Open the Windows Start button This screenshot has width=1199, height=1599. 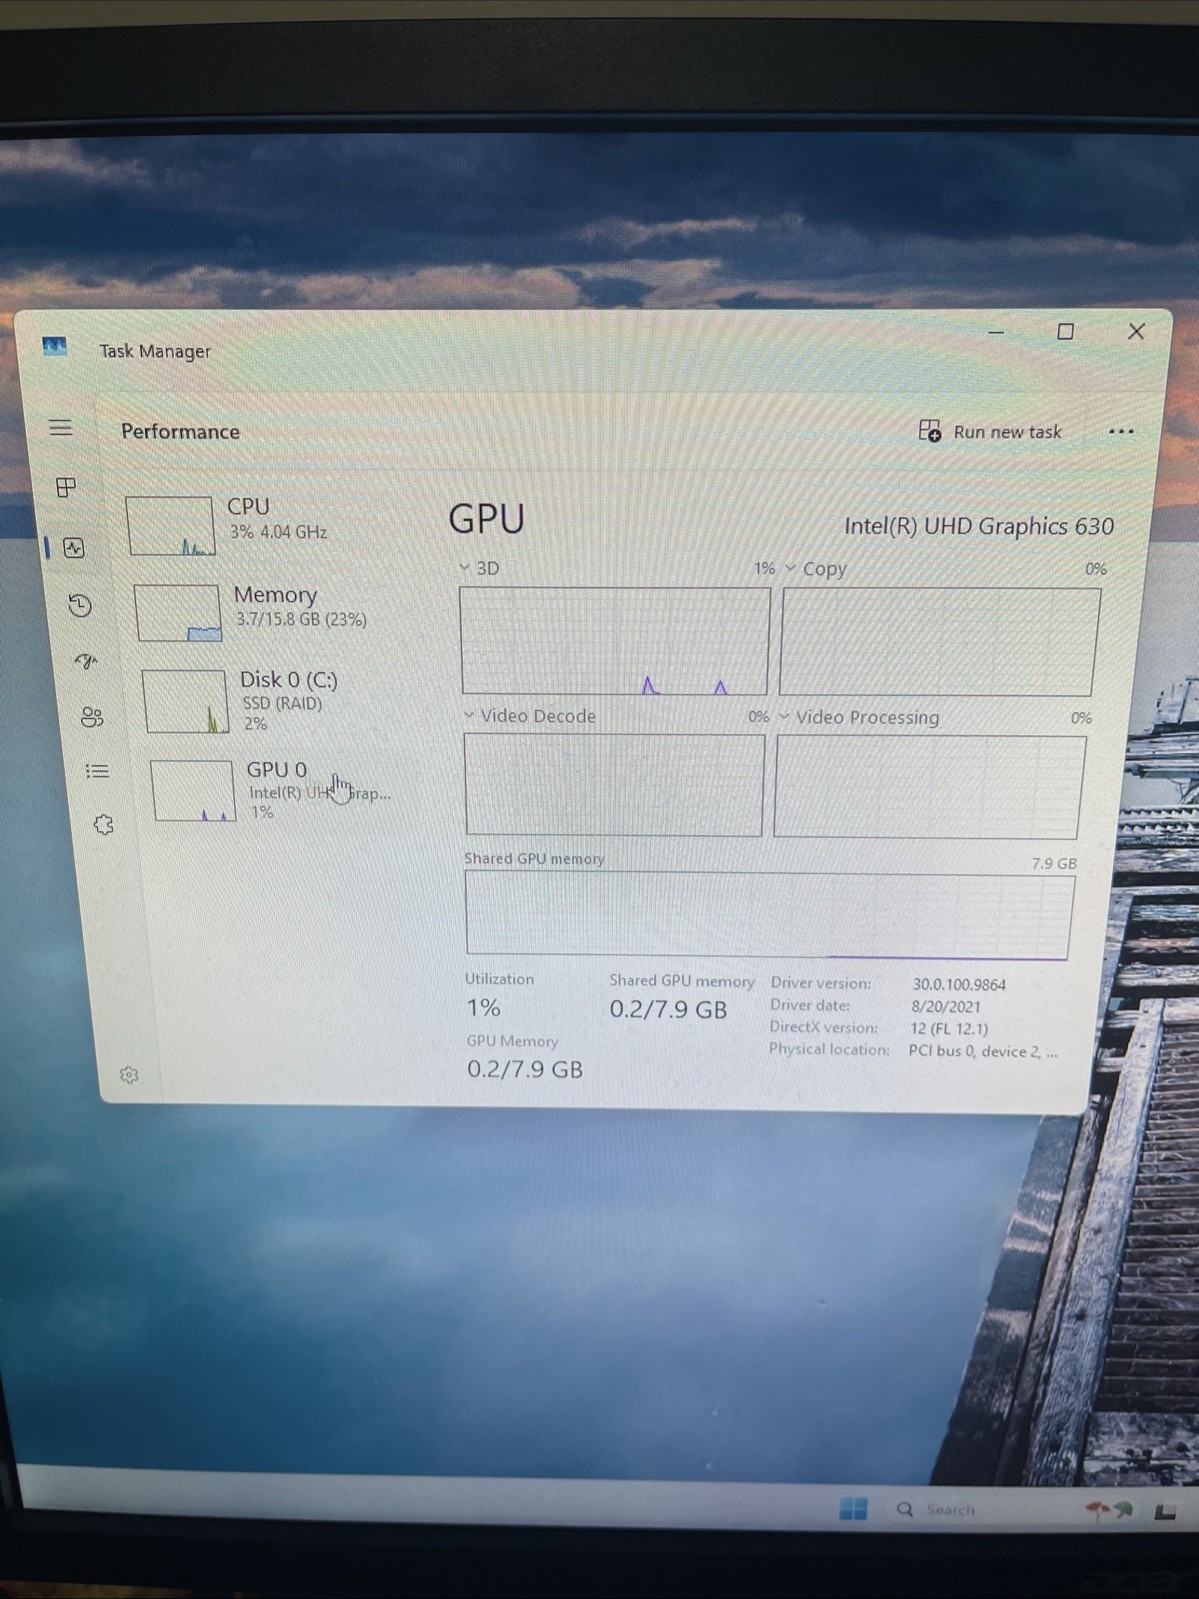853,1508
